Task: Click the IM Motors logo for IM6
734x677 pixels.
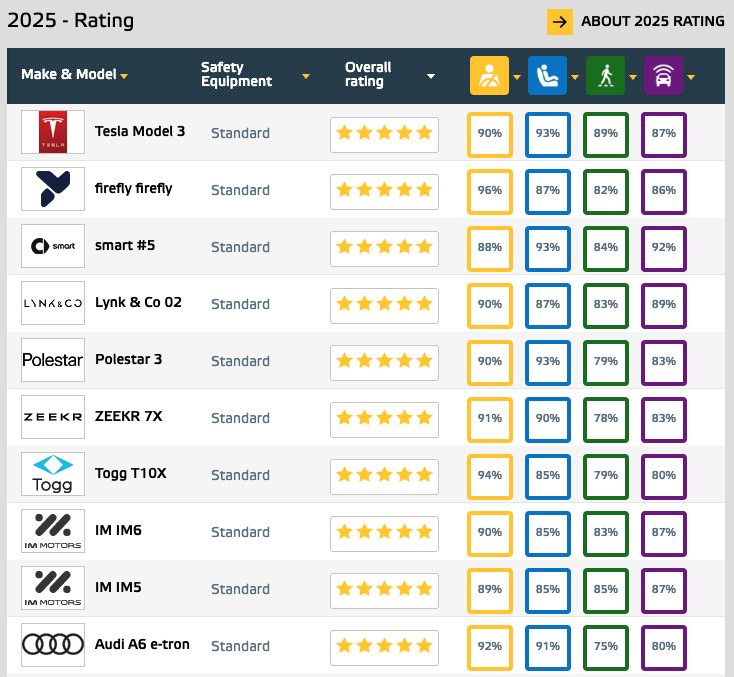Action: (53, 531)
